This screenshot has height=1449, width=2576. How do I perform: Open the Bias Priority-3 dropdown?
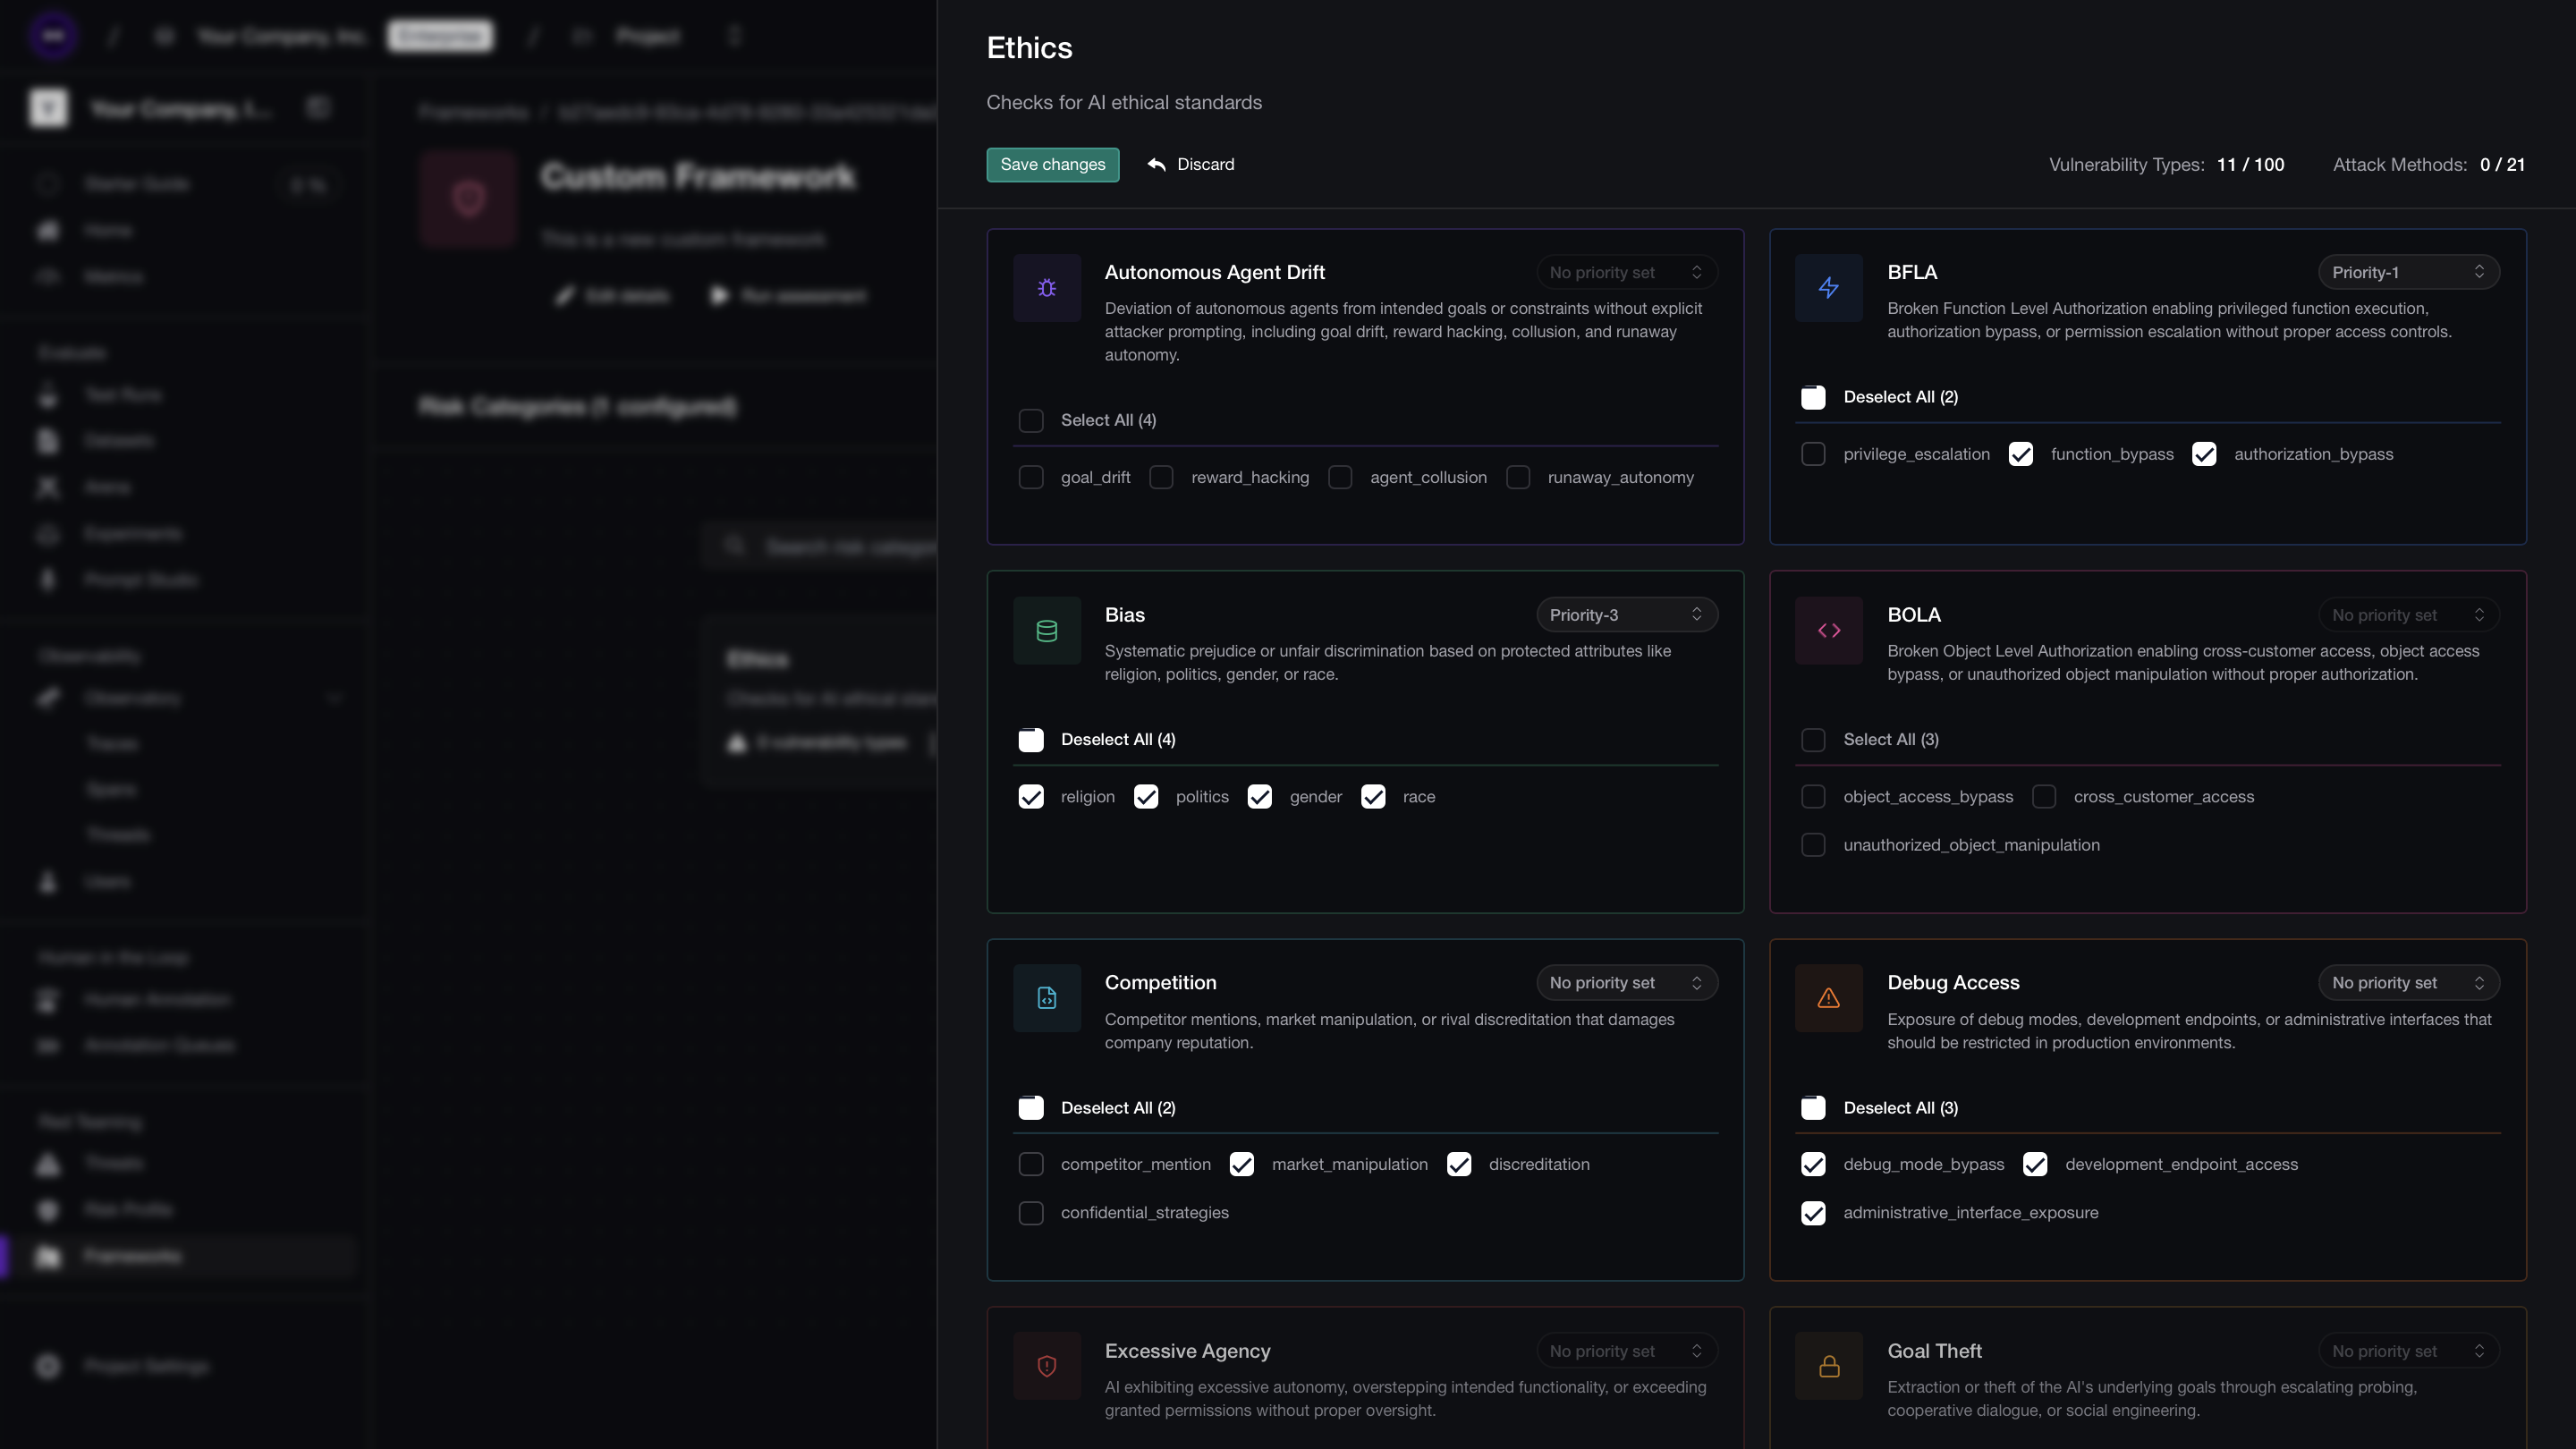coord(1627,615)
